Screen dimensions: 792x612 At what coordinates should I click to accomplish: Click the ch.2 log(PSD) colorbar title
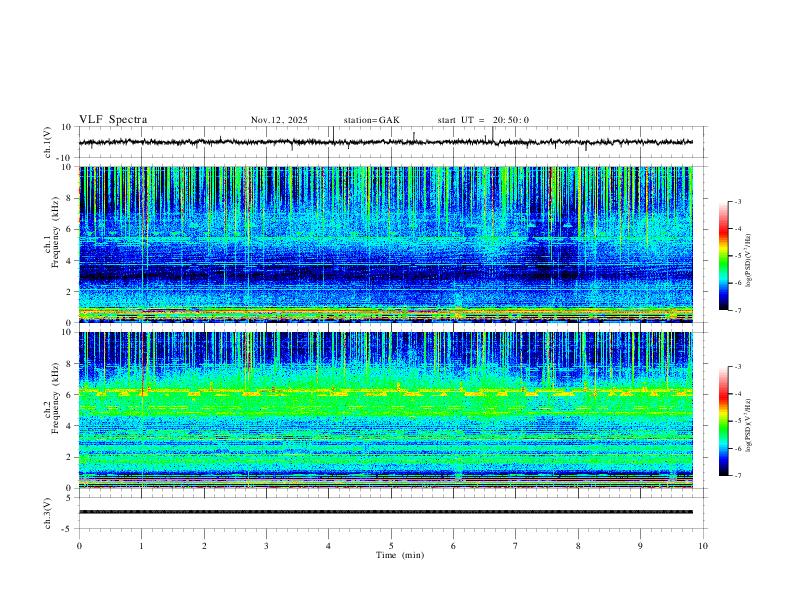pyautogui.click(x=749, y=426)
